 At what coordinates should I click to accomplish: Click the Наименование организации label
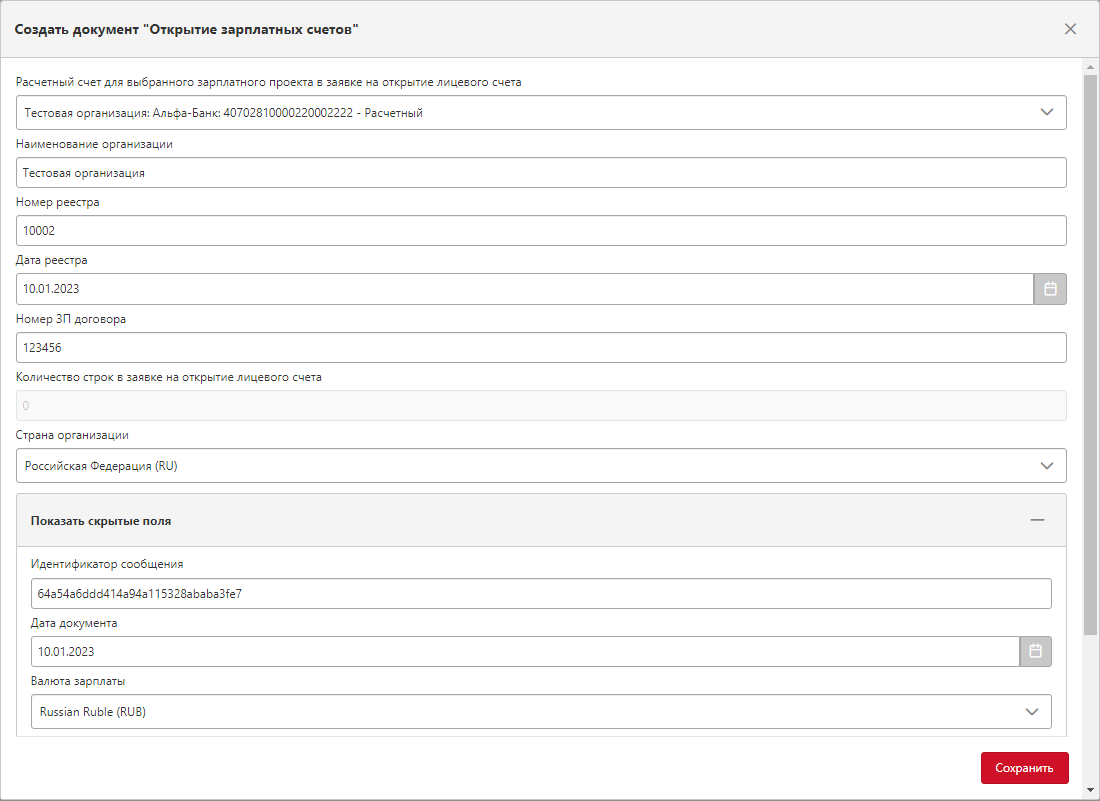[x=94, y=144]
